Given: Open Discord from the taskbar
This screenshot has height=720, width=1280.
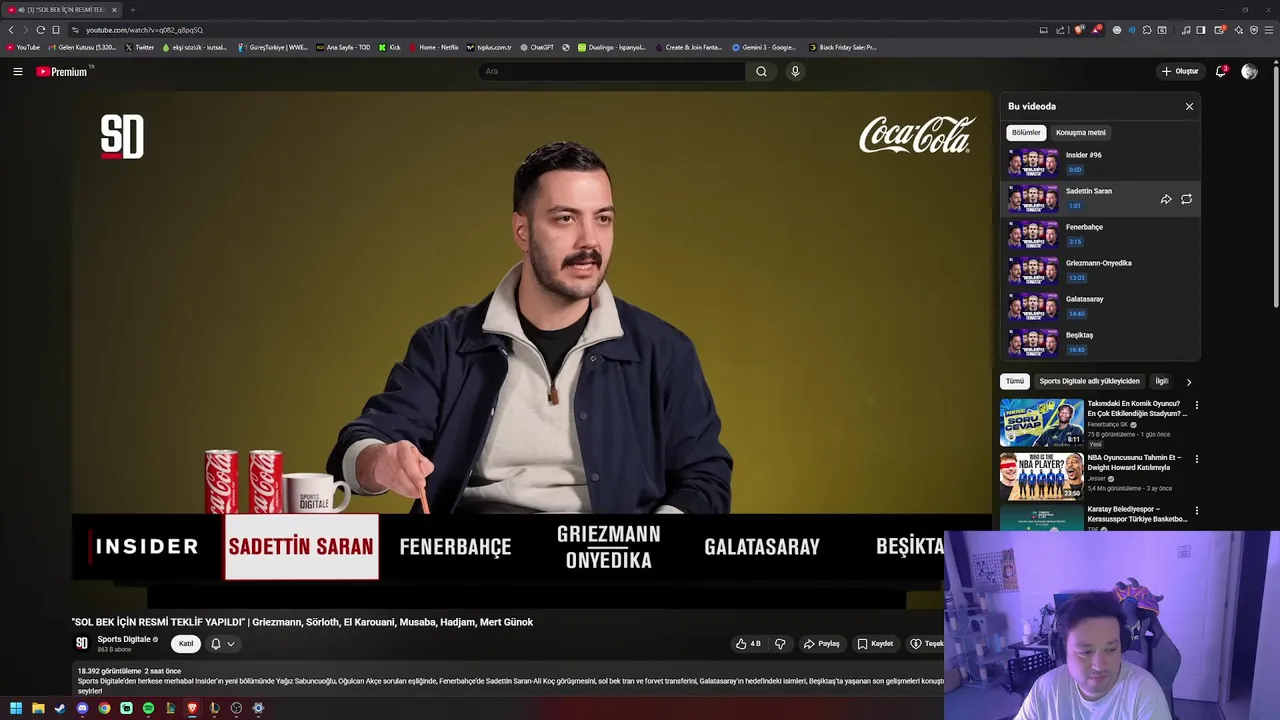Looking at the screenshot, I should click(82, 708).
